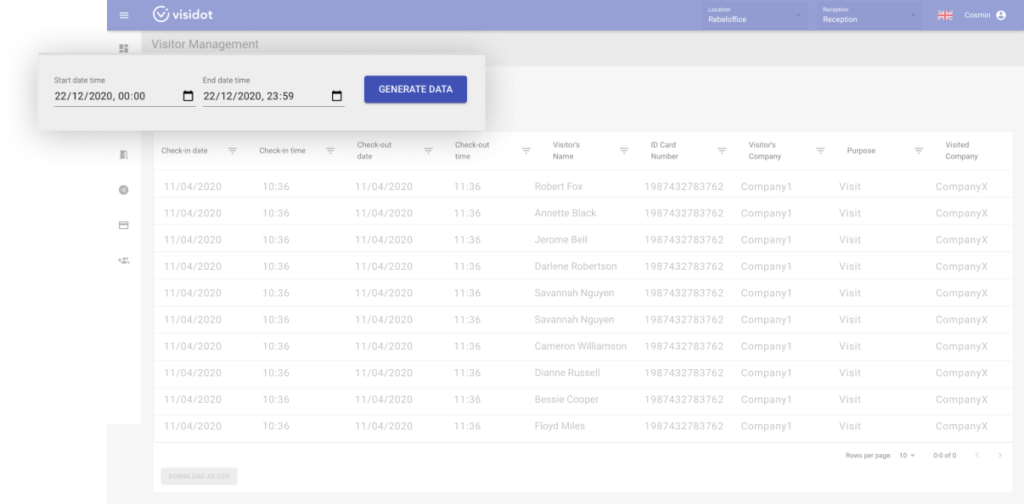This screenshot has width=1024, height=504.
Task: Open the hamburger navigation menu
Action: coord(124,15)
